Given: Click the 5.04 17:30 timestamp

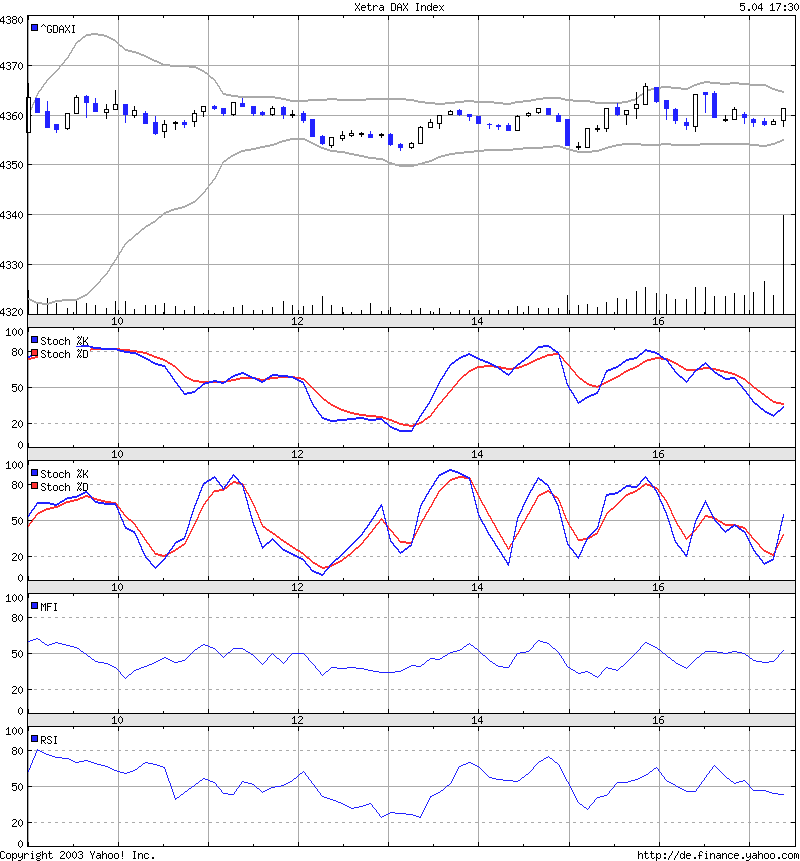Looking at the screenshot, I should 769,7.
